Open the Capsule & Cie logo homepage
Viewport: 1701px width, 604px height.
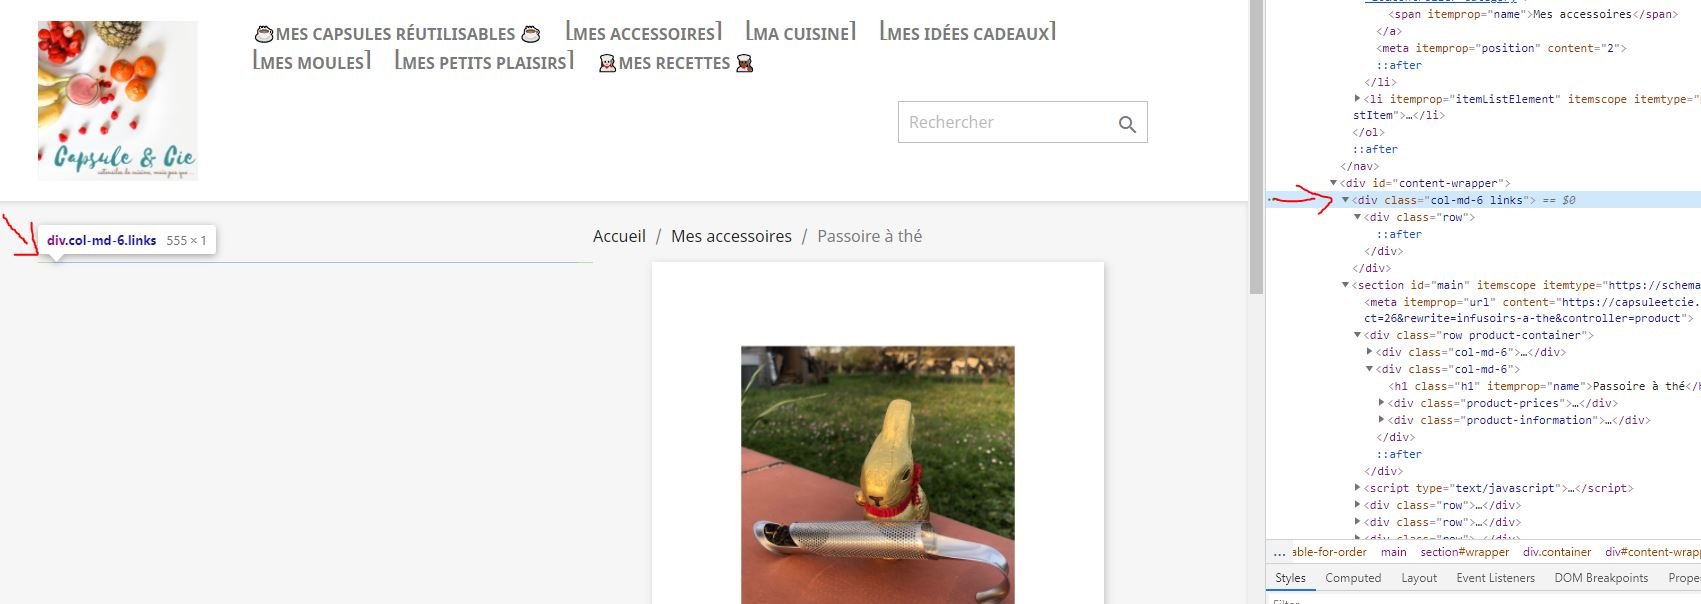point(118,101)
